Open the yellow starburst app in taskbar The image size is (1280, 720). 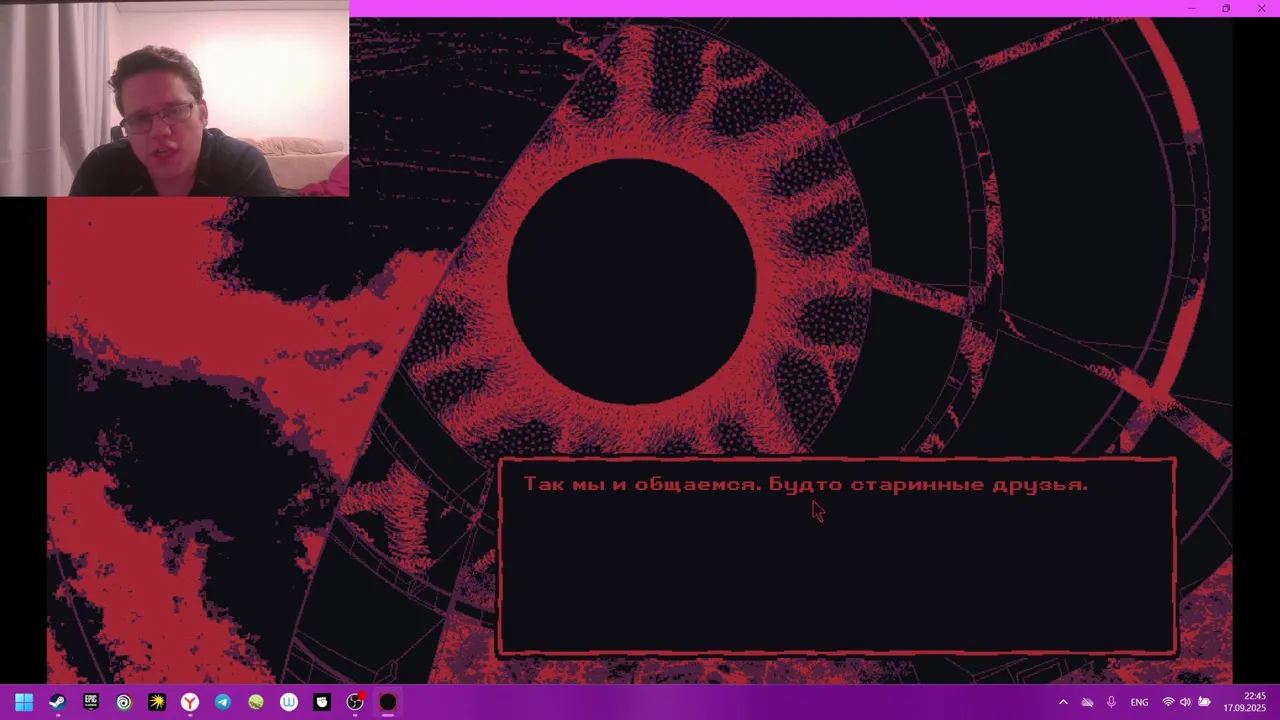pyautogui.click(x=157, y=702)
